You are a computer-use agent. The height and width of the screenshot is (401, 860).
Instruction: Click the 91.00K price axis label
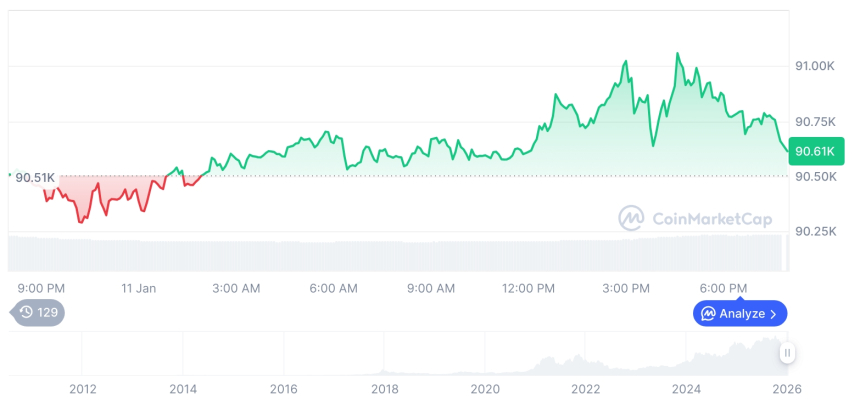tap(814, 66)
